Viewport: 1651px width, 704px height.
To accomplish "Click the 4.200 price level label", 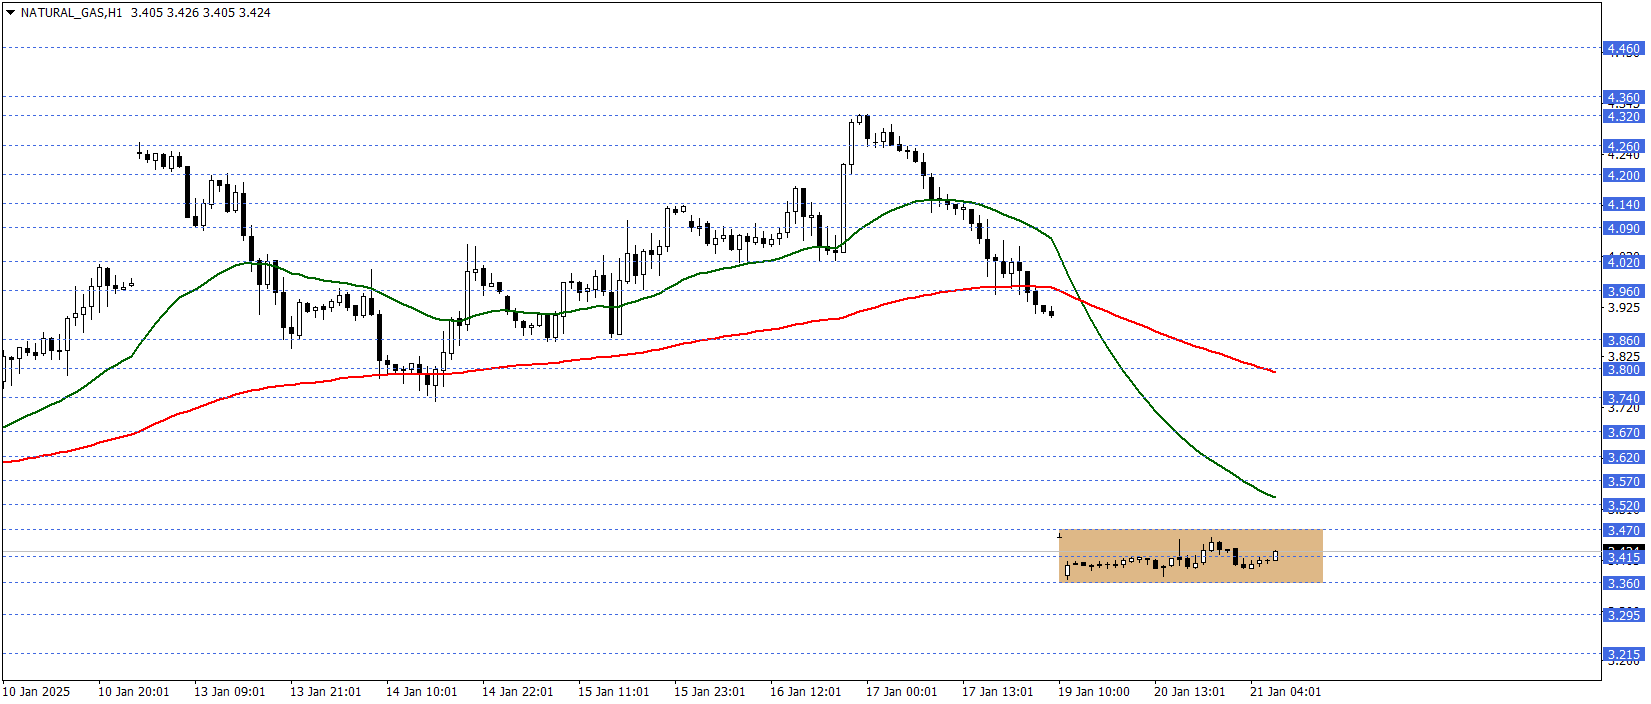I will pyautogui.click(x=1623, y=175).
